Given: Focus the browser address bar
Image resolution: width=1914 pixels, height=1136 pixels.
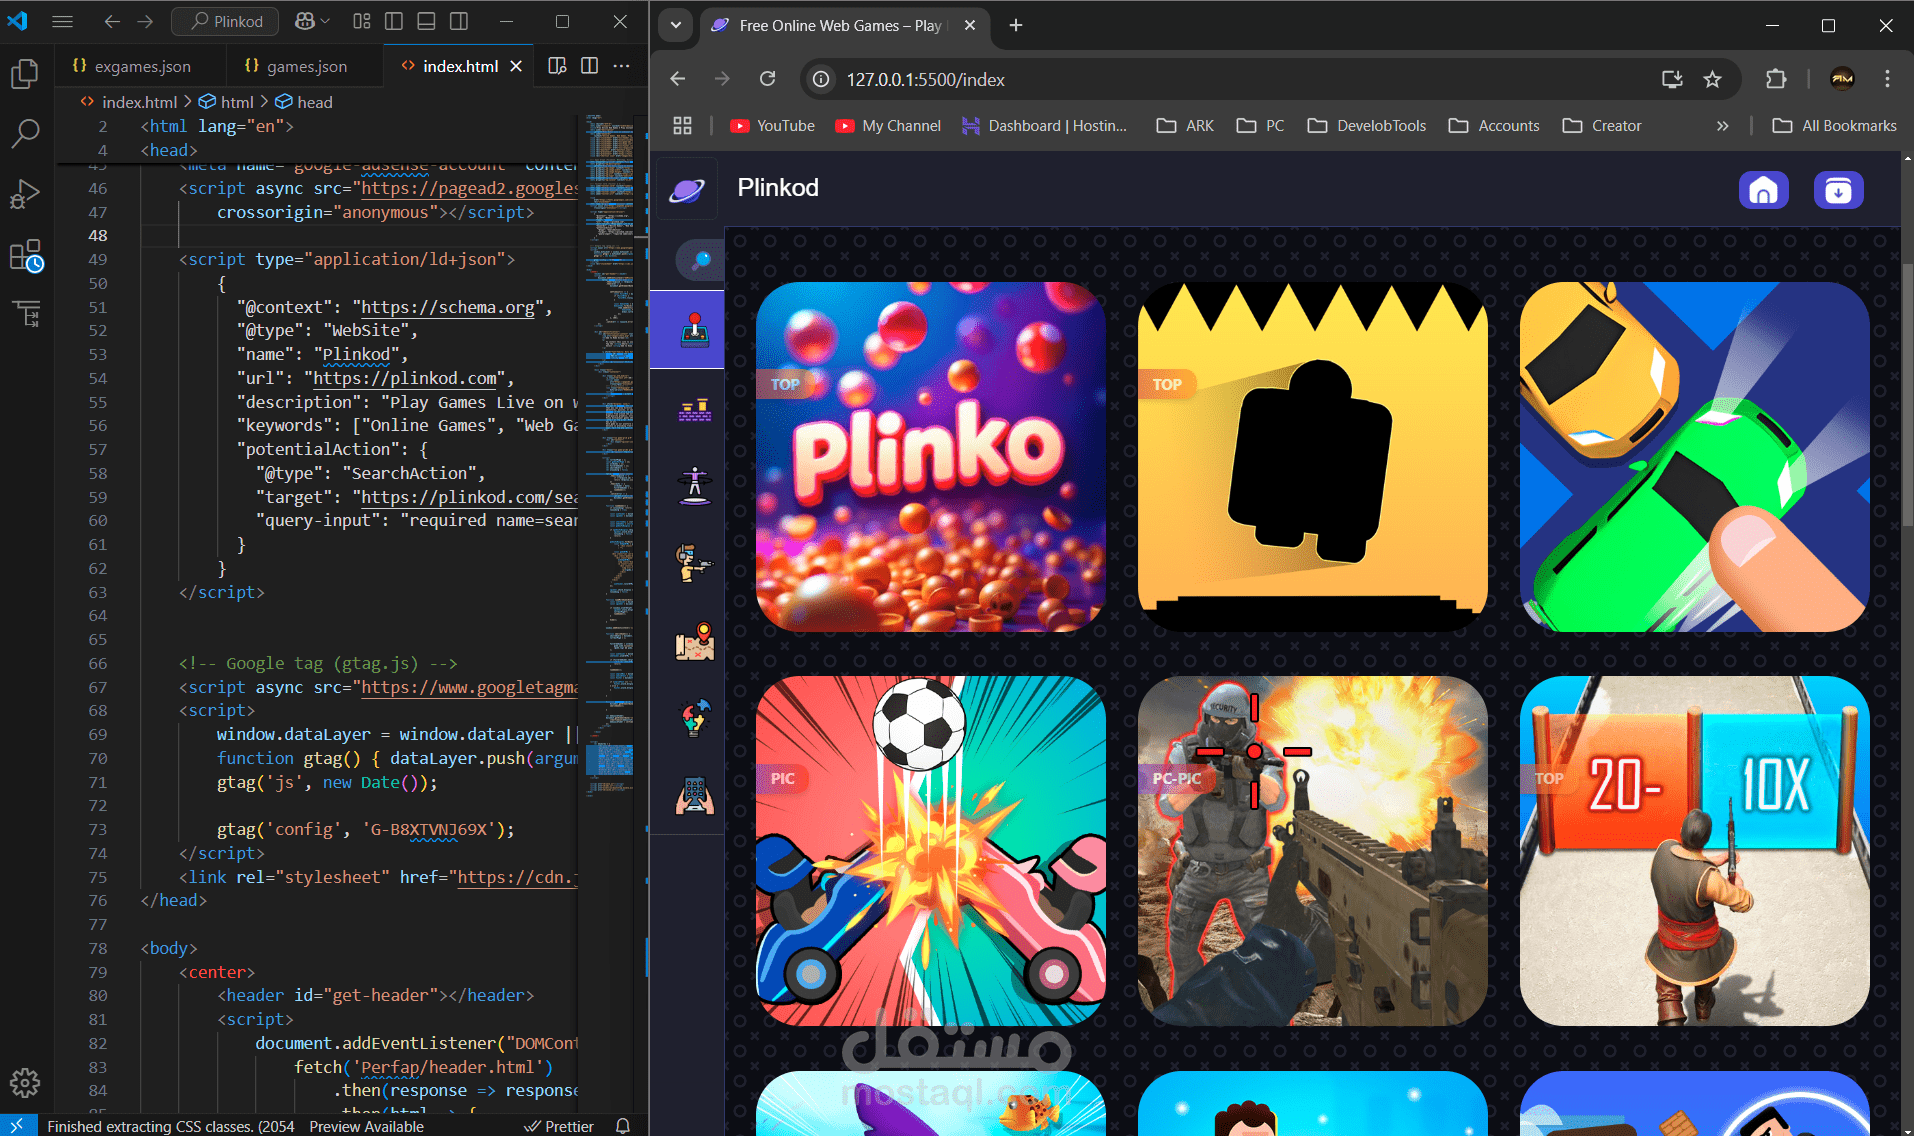Looking at the screenshot, I should tap(1240, 79).
